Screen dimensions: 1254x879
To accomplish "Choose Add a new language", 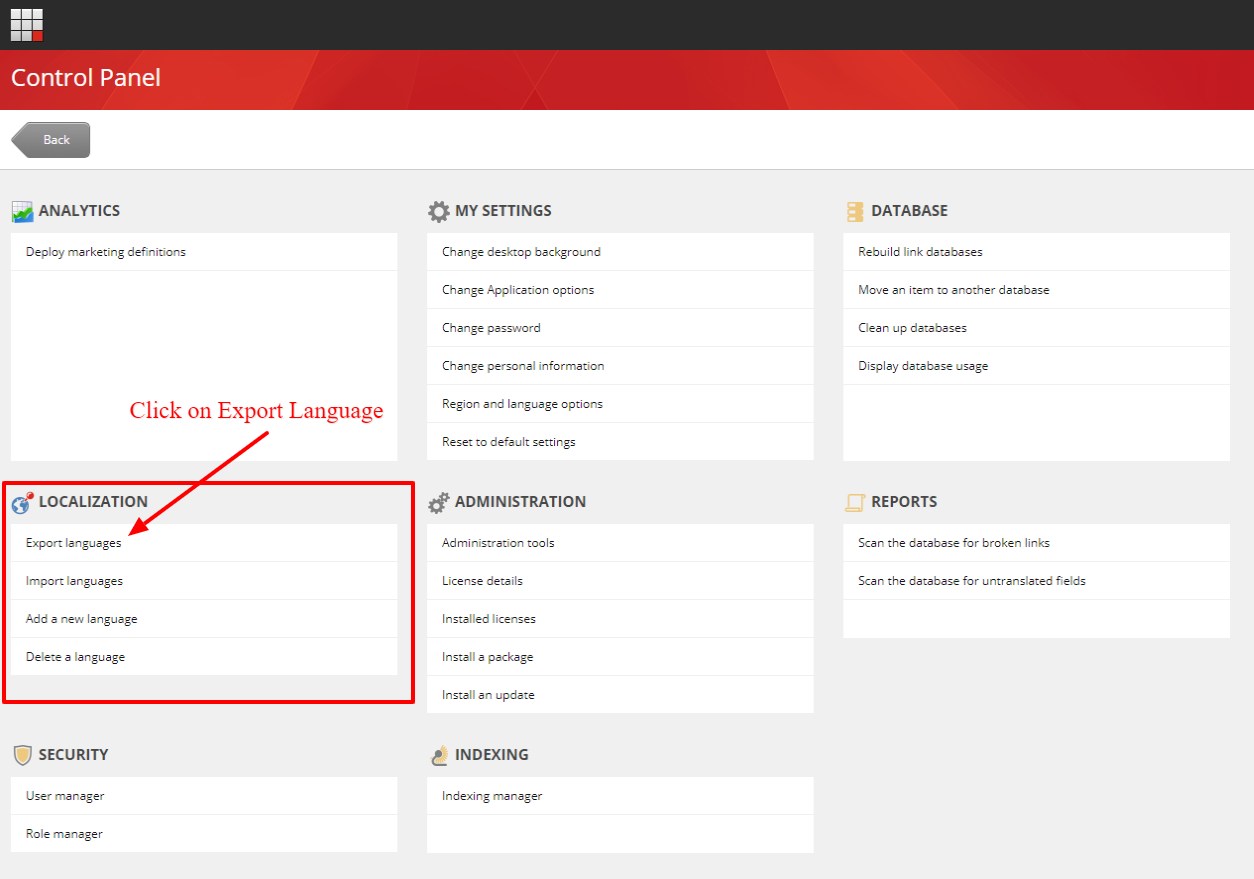I will tap(82, 619).
